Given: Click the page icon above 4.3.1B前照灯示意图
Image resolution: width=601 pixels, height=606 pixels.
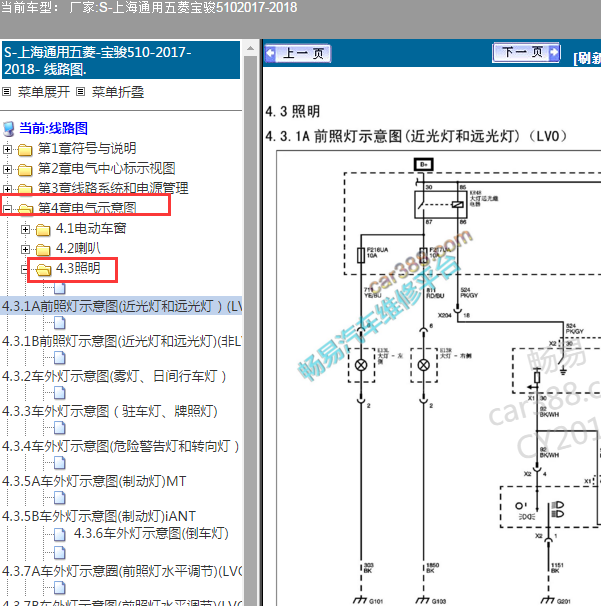Looking at the screenshot, I should click(x=60, y=323).
